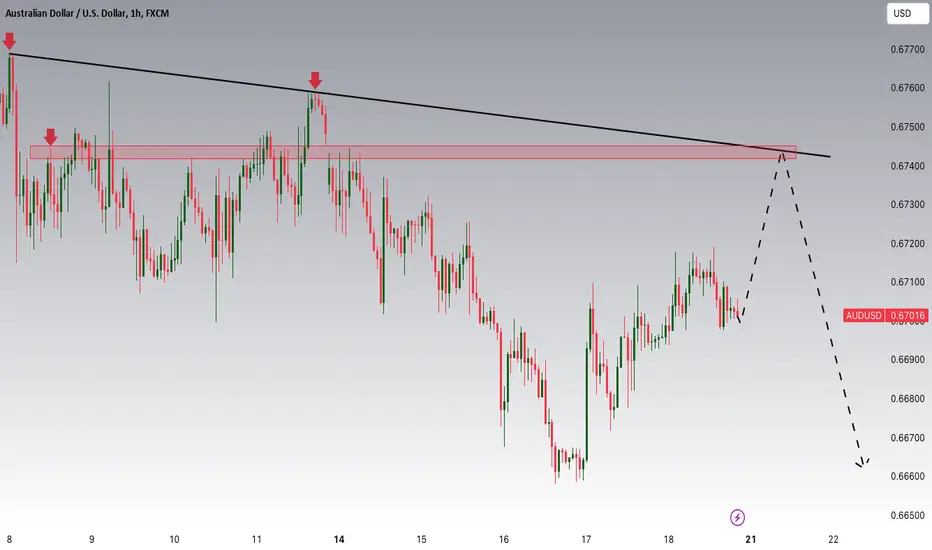Select the red horizontal resistance zone rectangle
This screenshot has width=932, height=550.
[x=413, y=152]
